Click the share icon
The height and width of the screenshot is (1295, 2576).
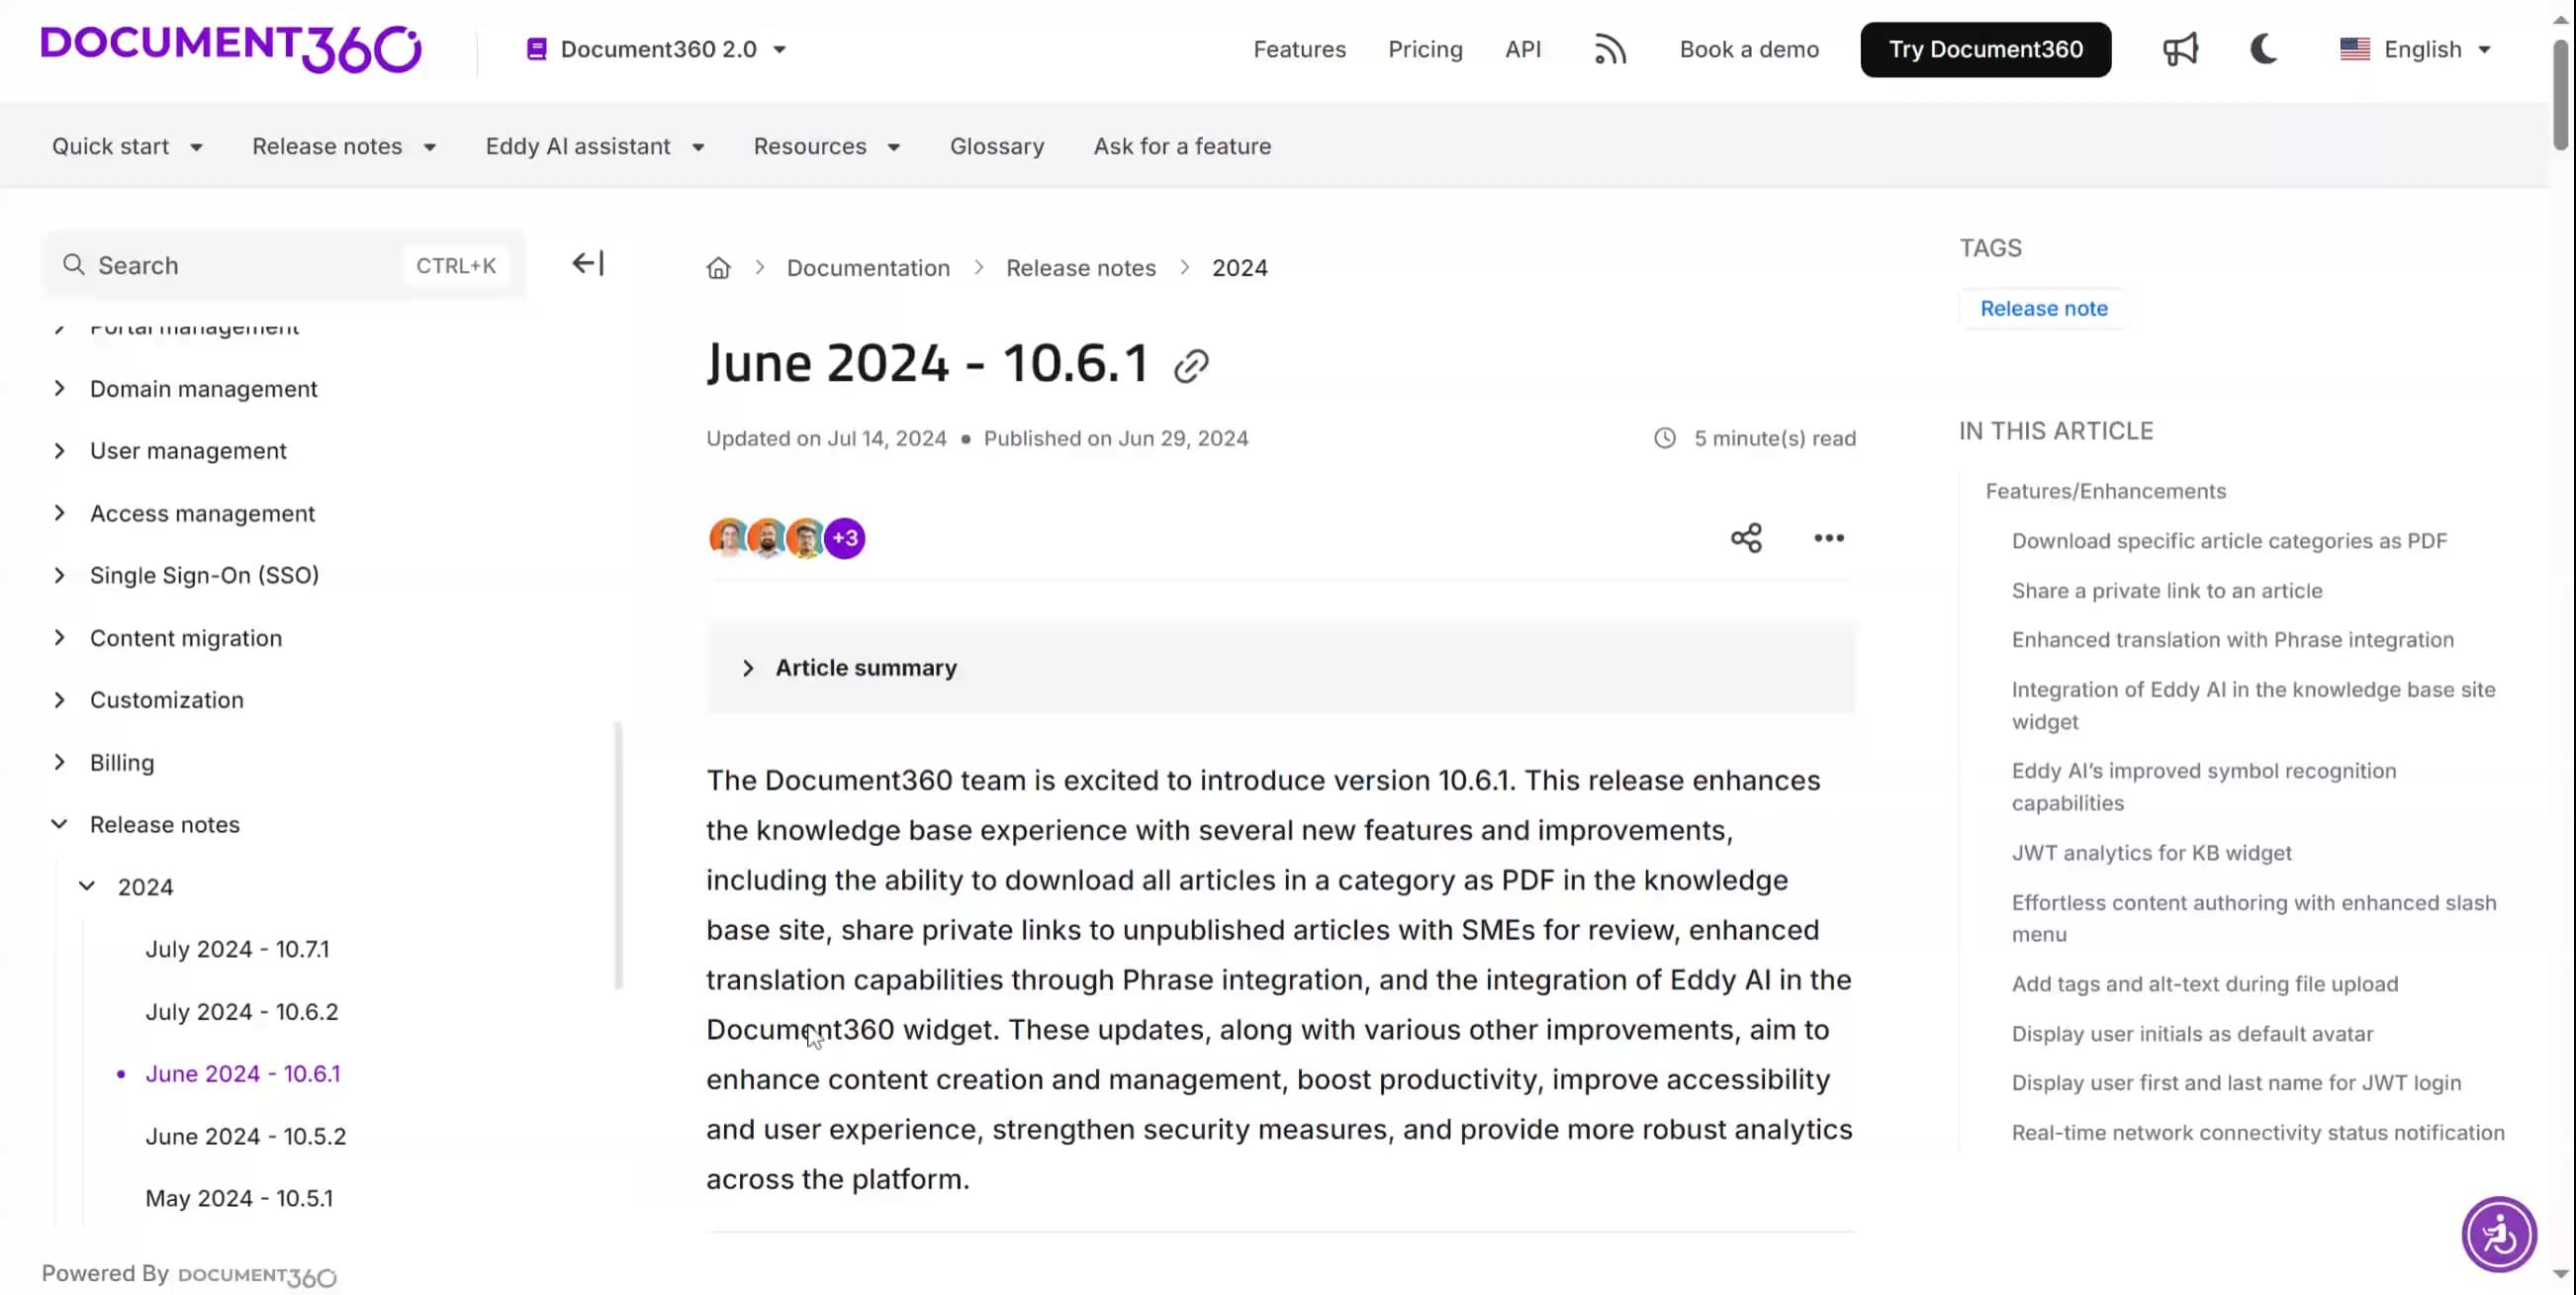pos(1746,538)
